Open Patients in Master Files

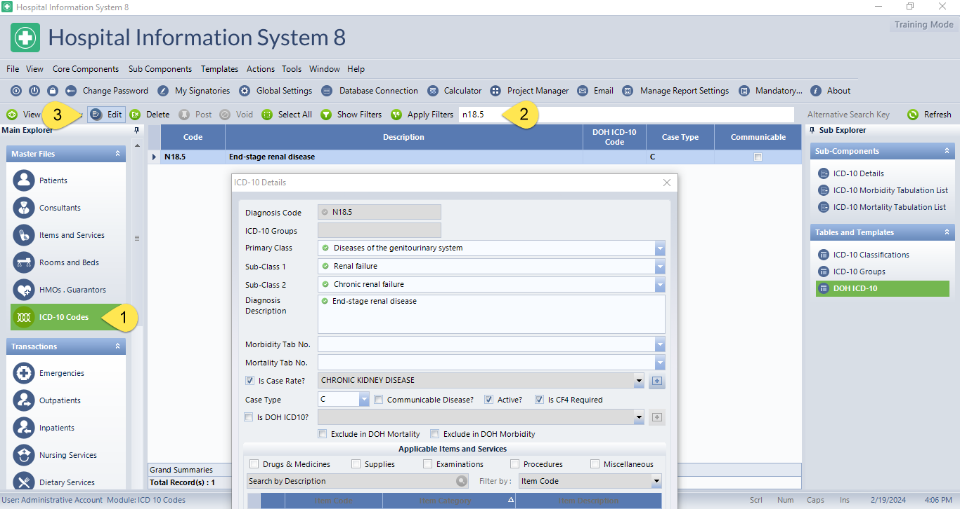click(x=53, y=180)
